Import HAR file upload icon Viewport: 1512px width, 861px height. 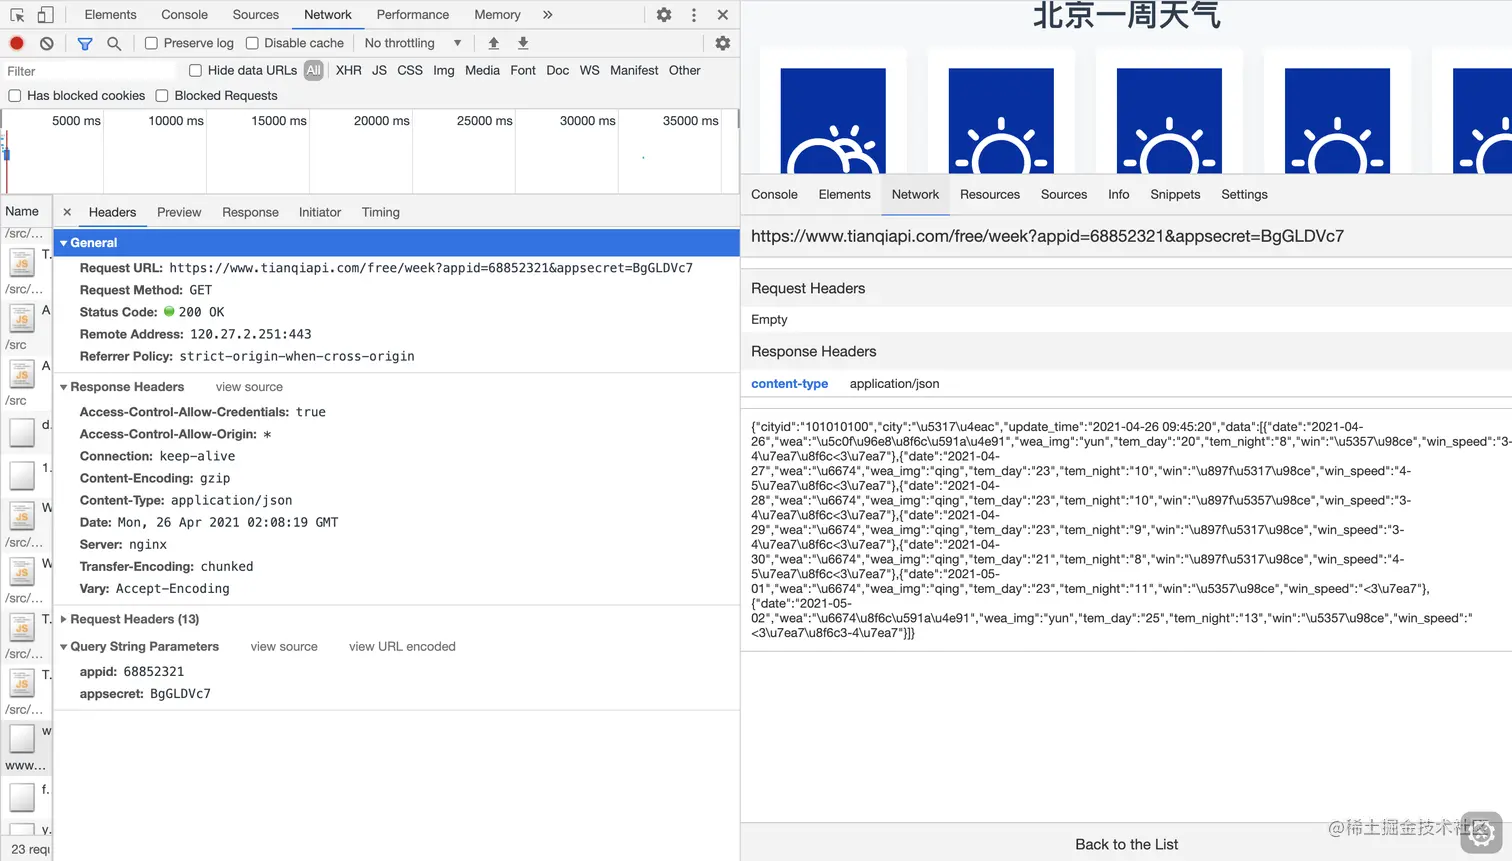click(493, 43)
